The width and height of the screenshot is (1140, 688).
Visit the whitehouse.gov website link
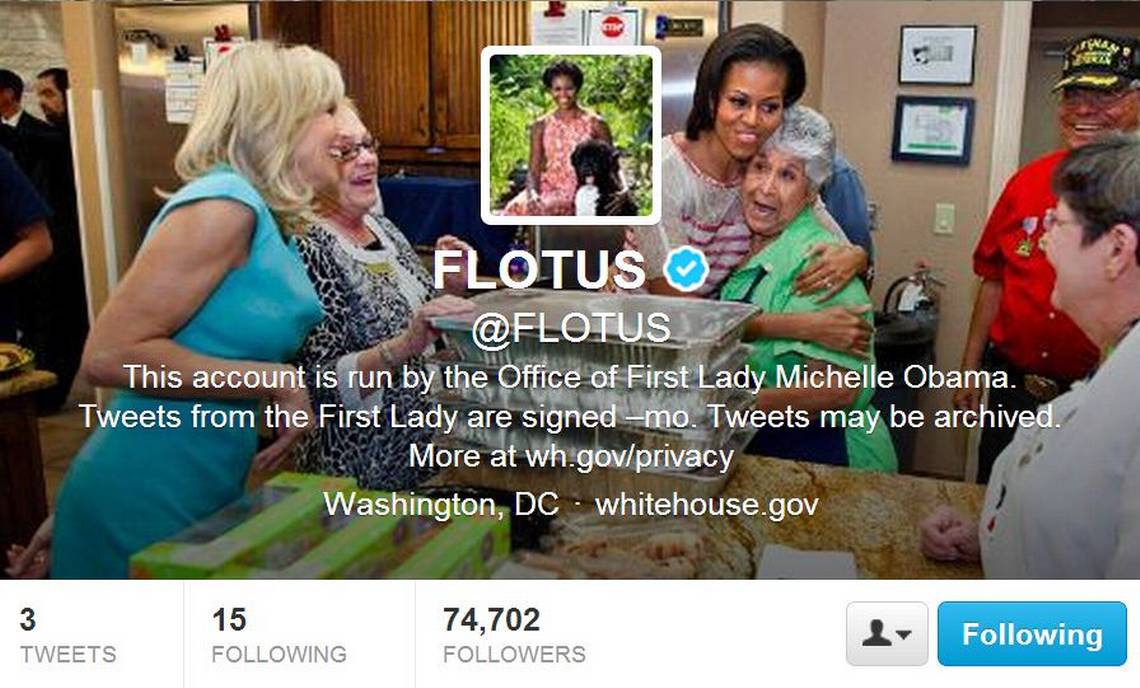tap(707, 504)
